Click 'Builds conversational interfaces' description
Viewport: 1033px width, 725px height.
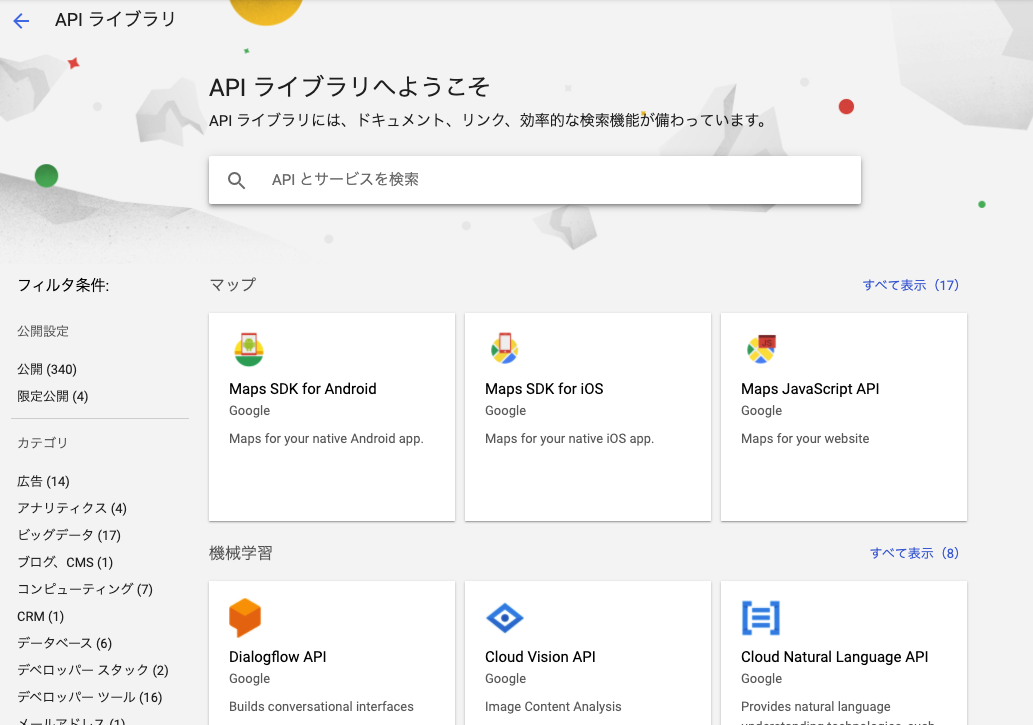(x=321, y=707)
